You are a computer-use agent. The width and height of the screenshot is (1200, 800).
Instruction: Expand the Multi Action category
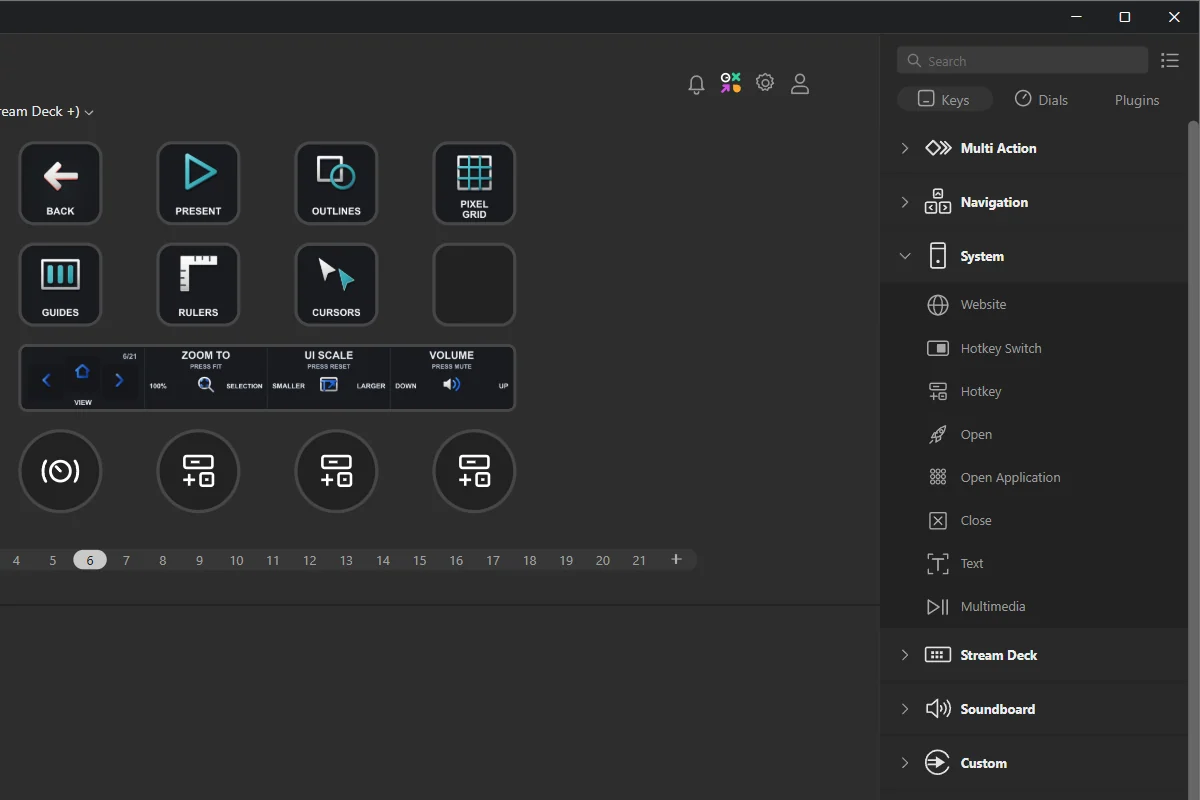[1034, 148]
